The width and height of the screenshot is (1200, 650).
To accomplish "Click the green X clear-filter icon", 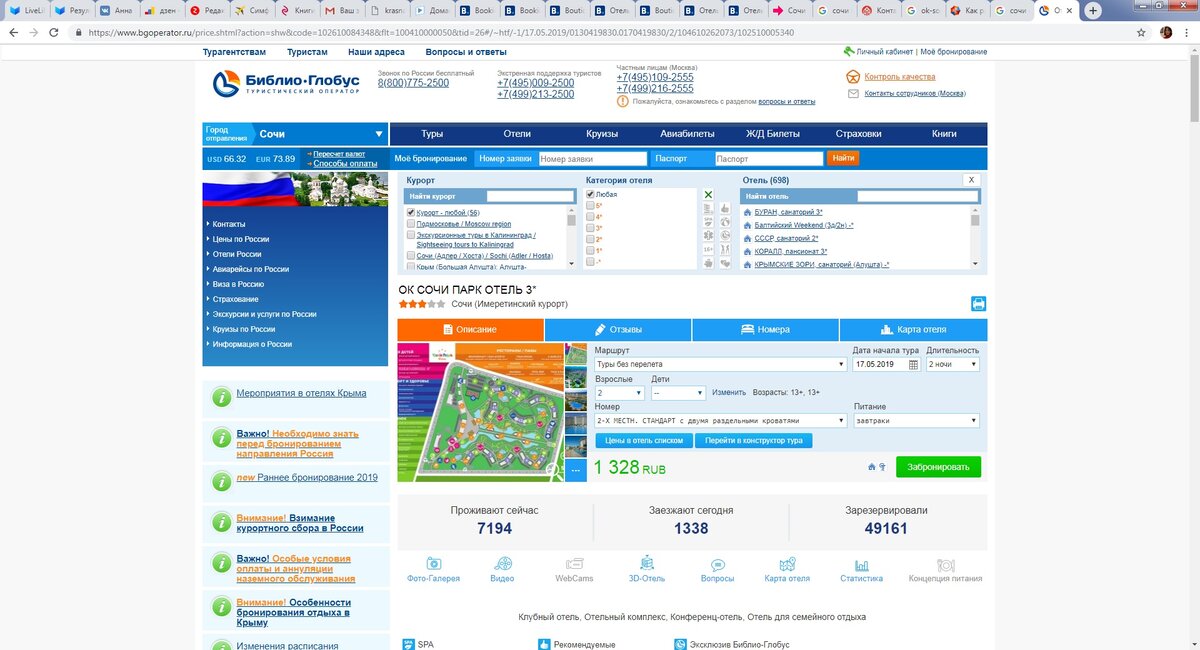I will pos(708,195).
